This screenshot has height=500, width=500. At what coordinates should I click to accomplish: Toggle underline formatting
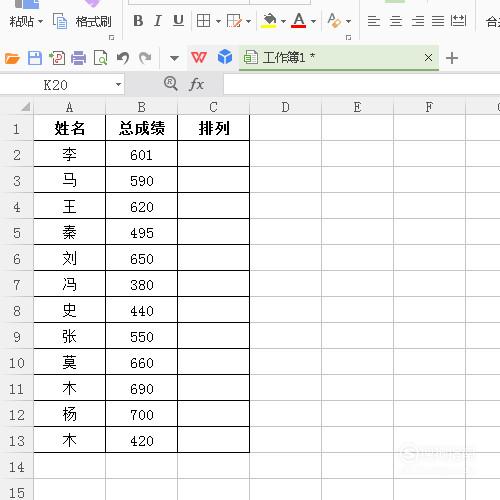pyautogui.click(x=178, y=21)
